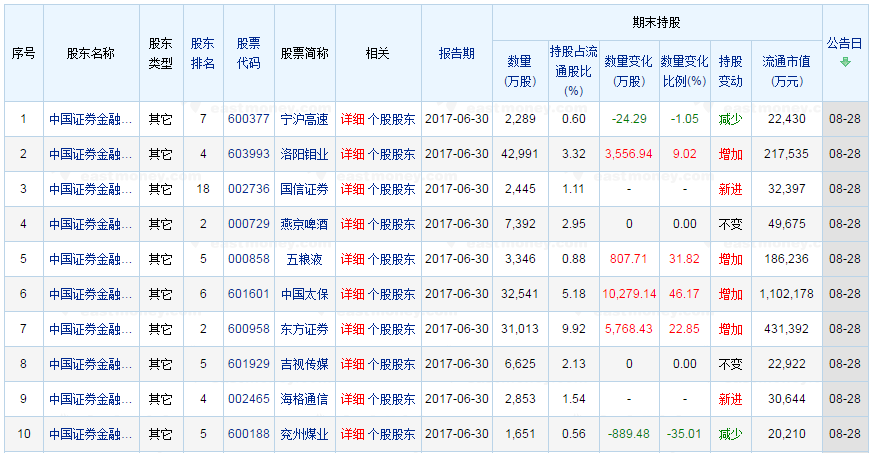Open stock code 002465 link
This screenshot has height=453, width=873.
(x=248, y=399)
